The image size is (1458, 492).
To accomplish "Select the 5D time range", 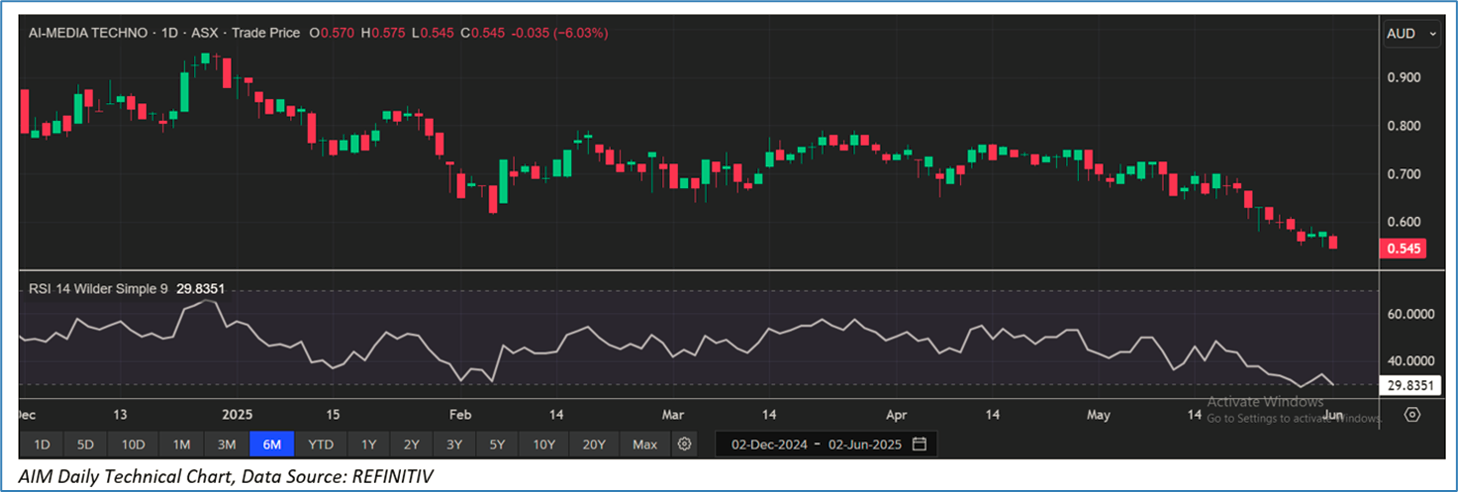I will 87,444.
